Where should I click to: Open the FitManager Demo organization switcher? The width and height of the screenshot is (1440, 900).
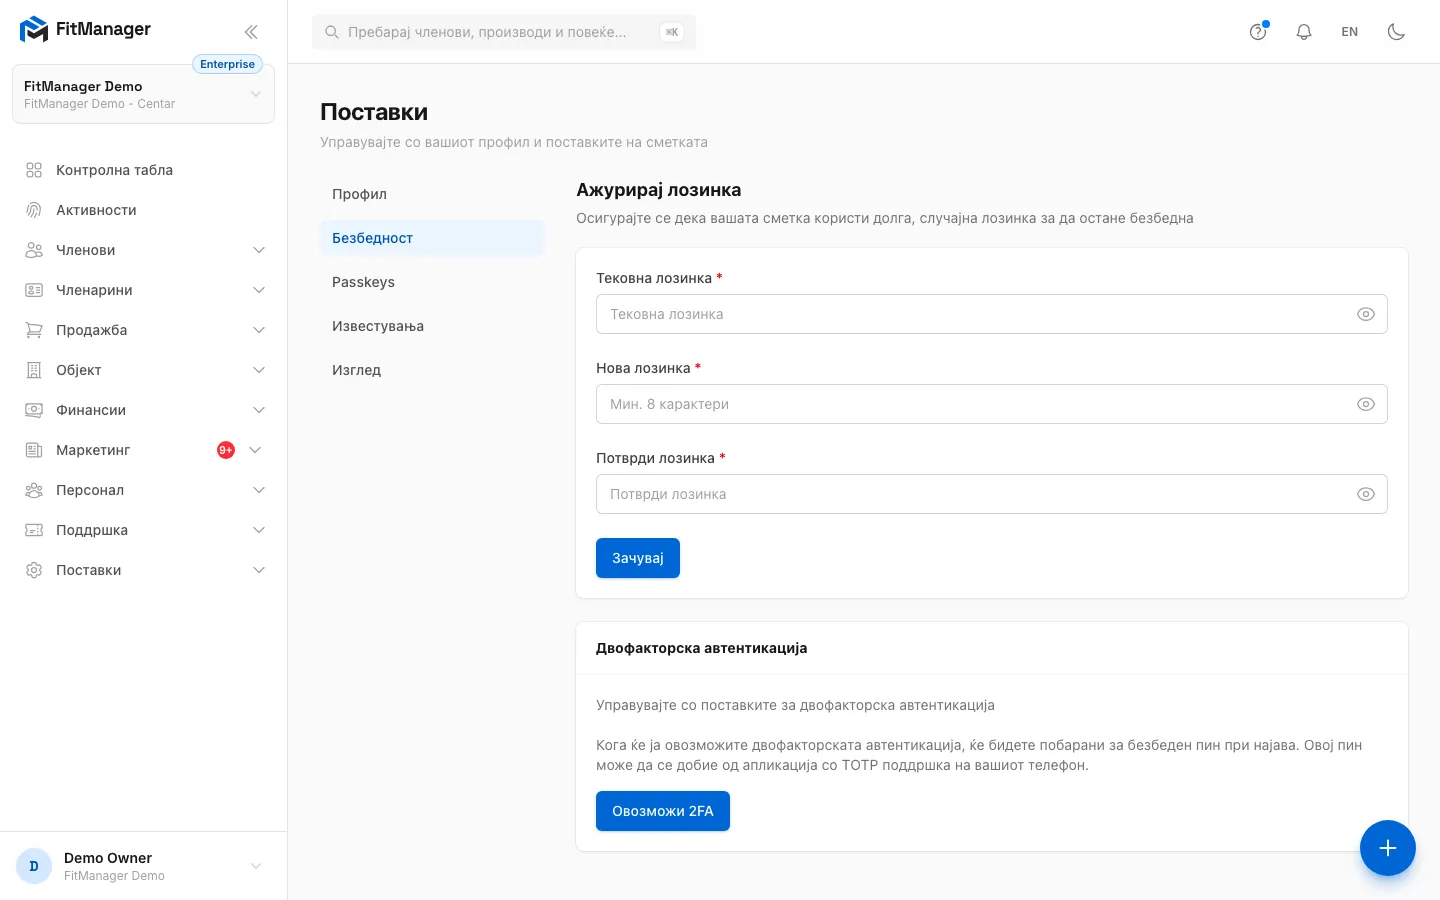143,94
